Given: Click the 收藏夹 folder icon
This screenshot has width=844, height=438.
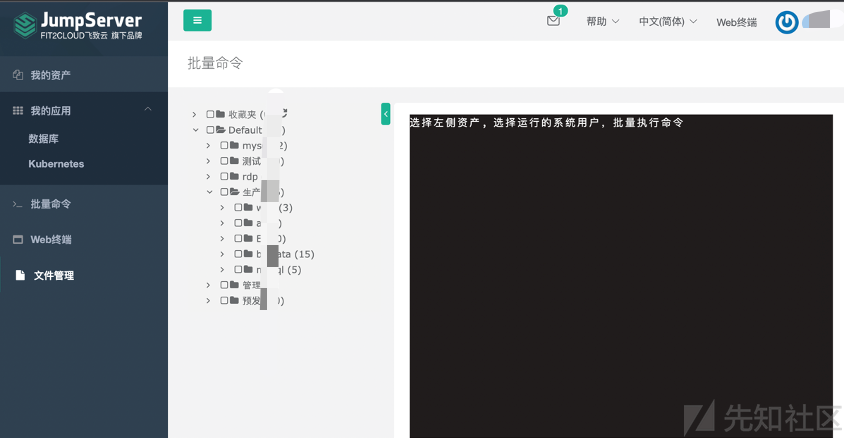Looking at the screenshot, I should point(220,114).
